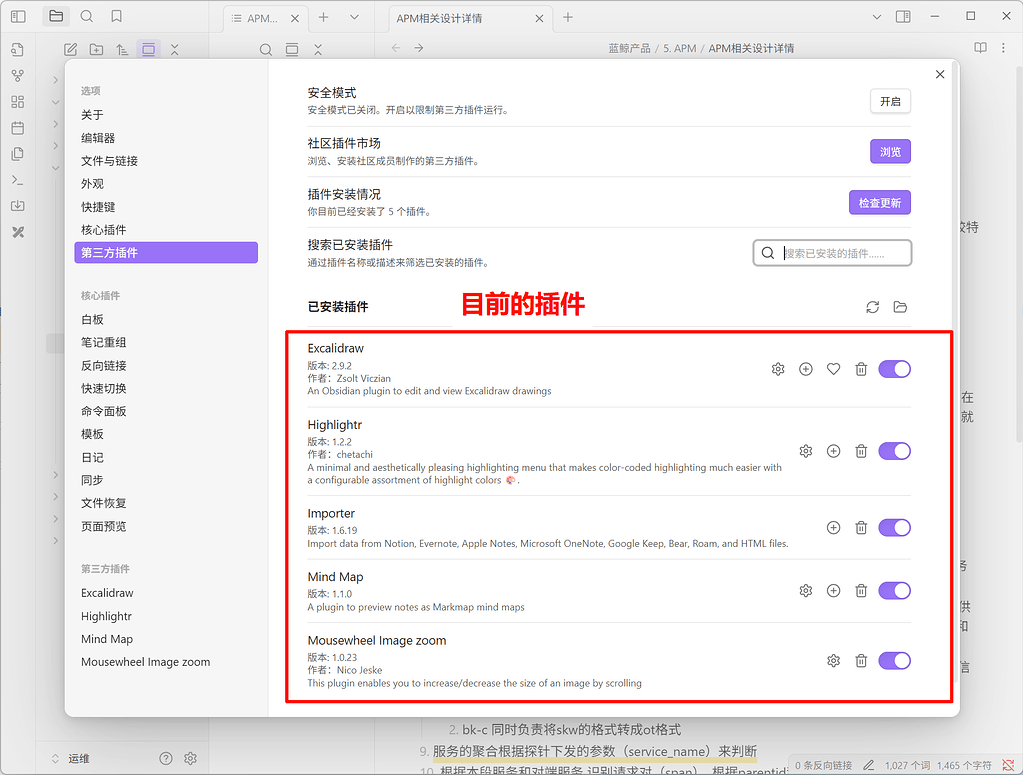Image resolution: width=1023 pixels, height=775 pixels.
Task: Select 关于 settings section
Action: 166,115
